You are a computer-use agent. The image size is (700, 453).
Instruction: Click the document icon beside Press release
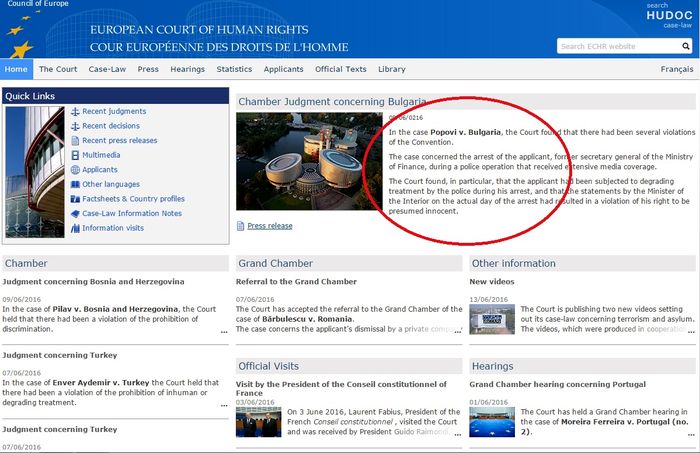[240, 226]
